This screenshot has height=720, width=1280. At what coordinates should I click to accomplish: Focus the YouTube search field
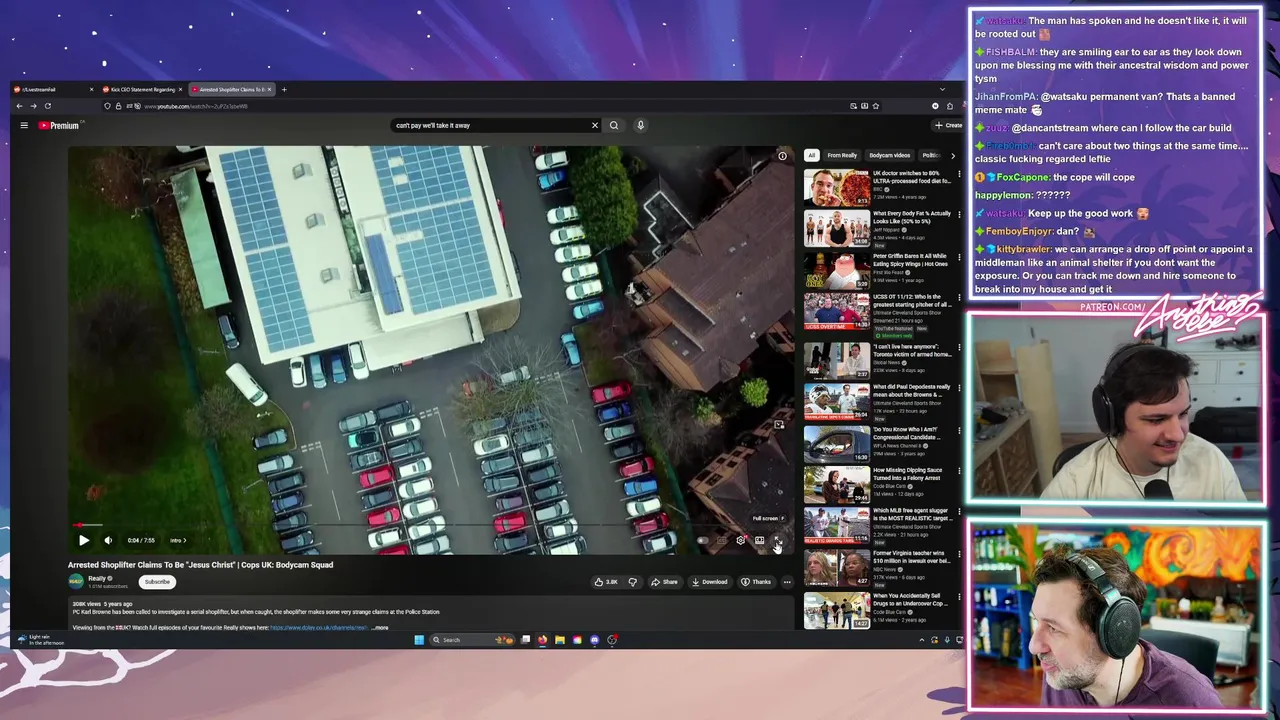tap(489, 125)
